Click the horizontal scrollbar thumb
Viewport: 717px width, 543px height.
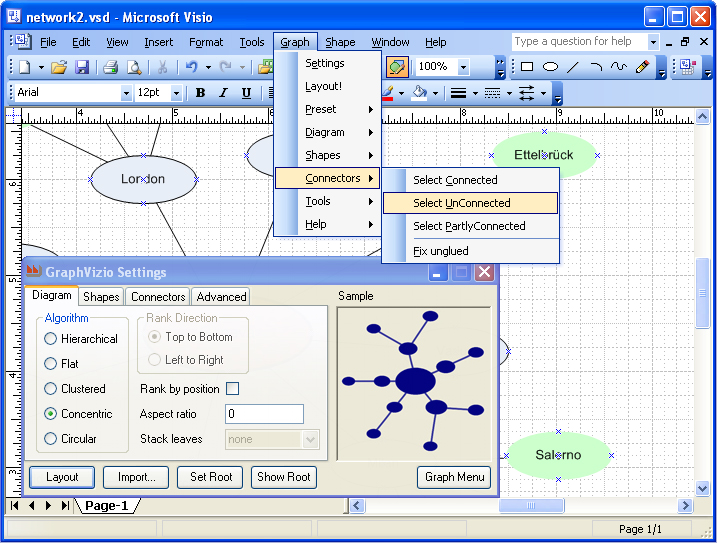point(531,505)
